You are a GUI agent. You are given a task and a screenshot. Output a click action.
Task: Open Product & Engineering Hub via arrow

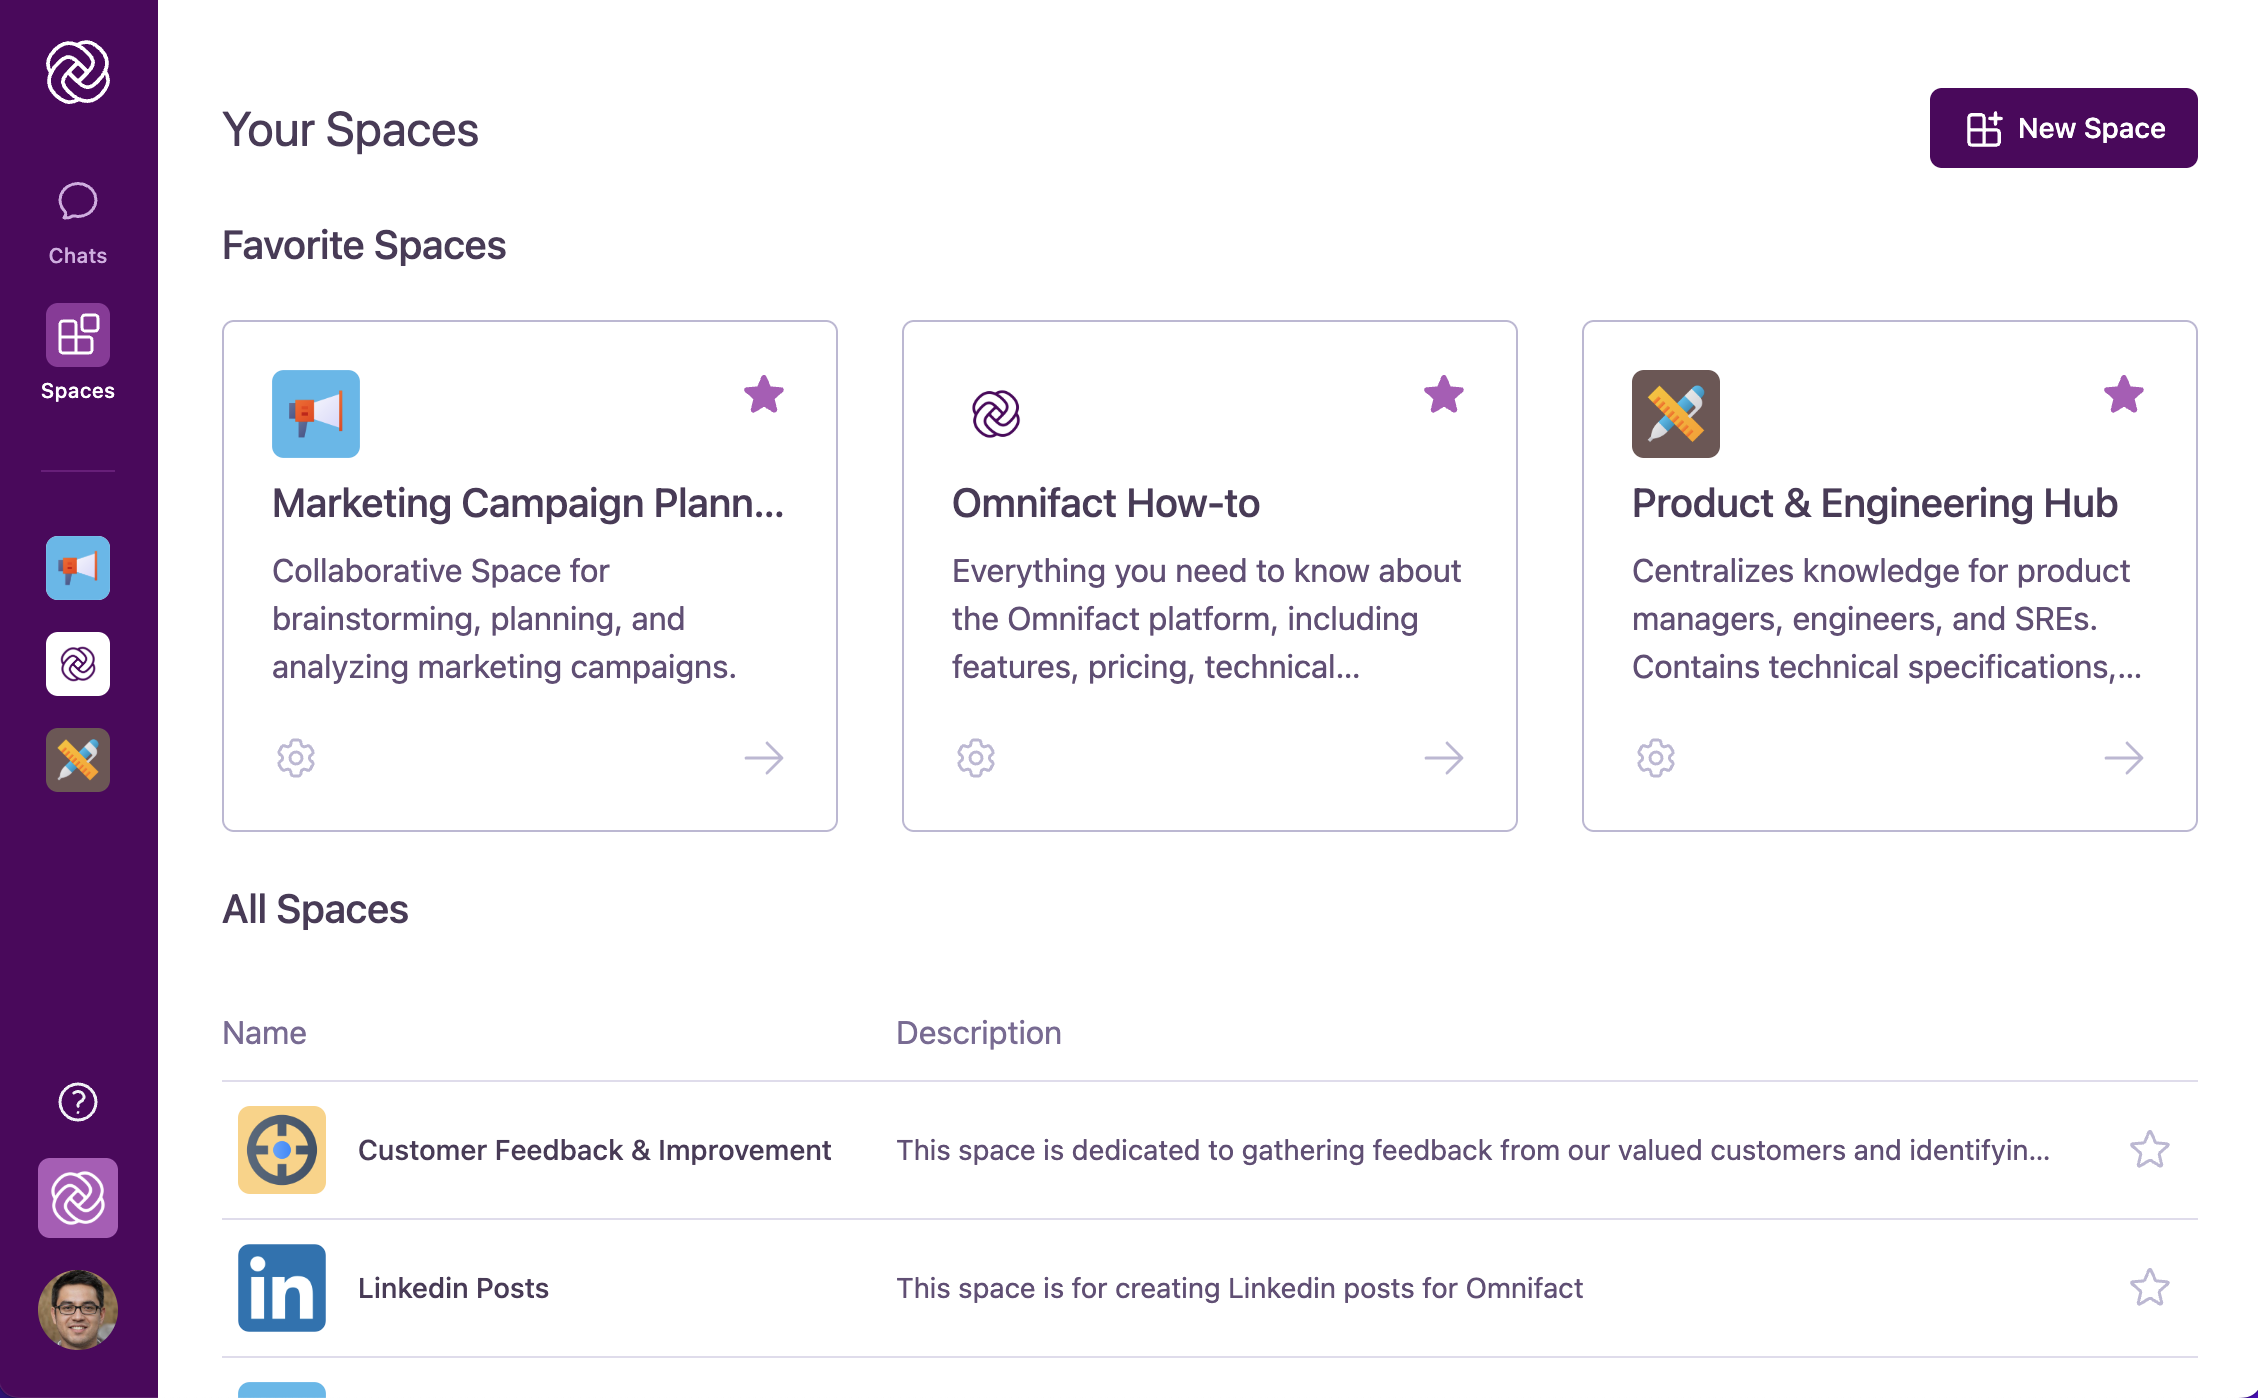pyautogui.click(x=2124, y=758)
